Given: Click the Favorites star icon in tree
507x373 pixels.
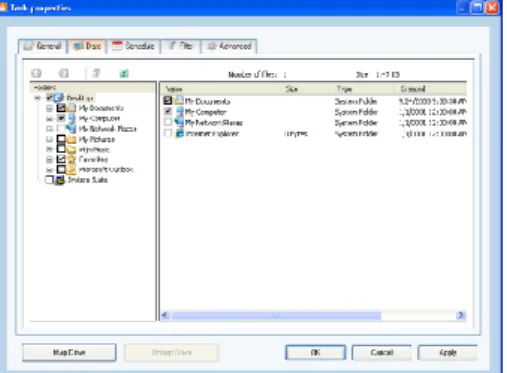Looking at the screenshot, I should [x=71, y=159].
